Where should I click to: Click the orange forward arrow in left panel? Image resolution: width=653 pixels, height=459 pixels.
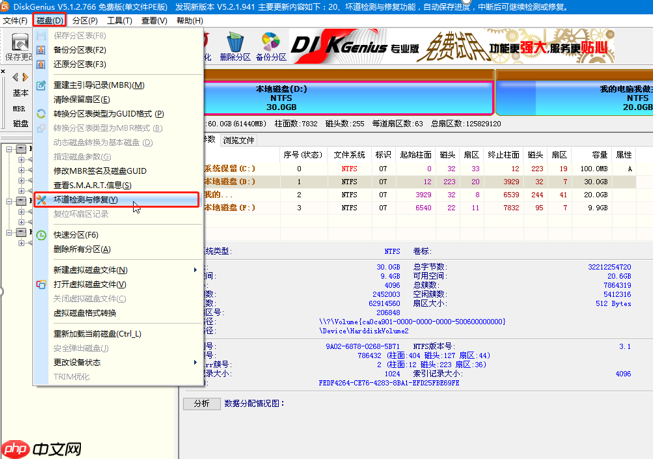click(25, 77)
